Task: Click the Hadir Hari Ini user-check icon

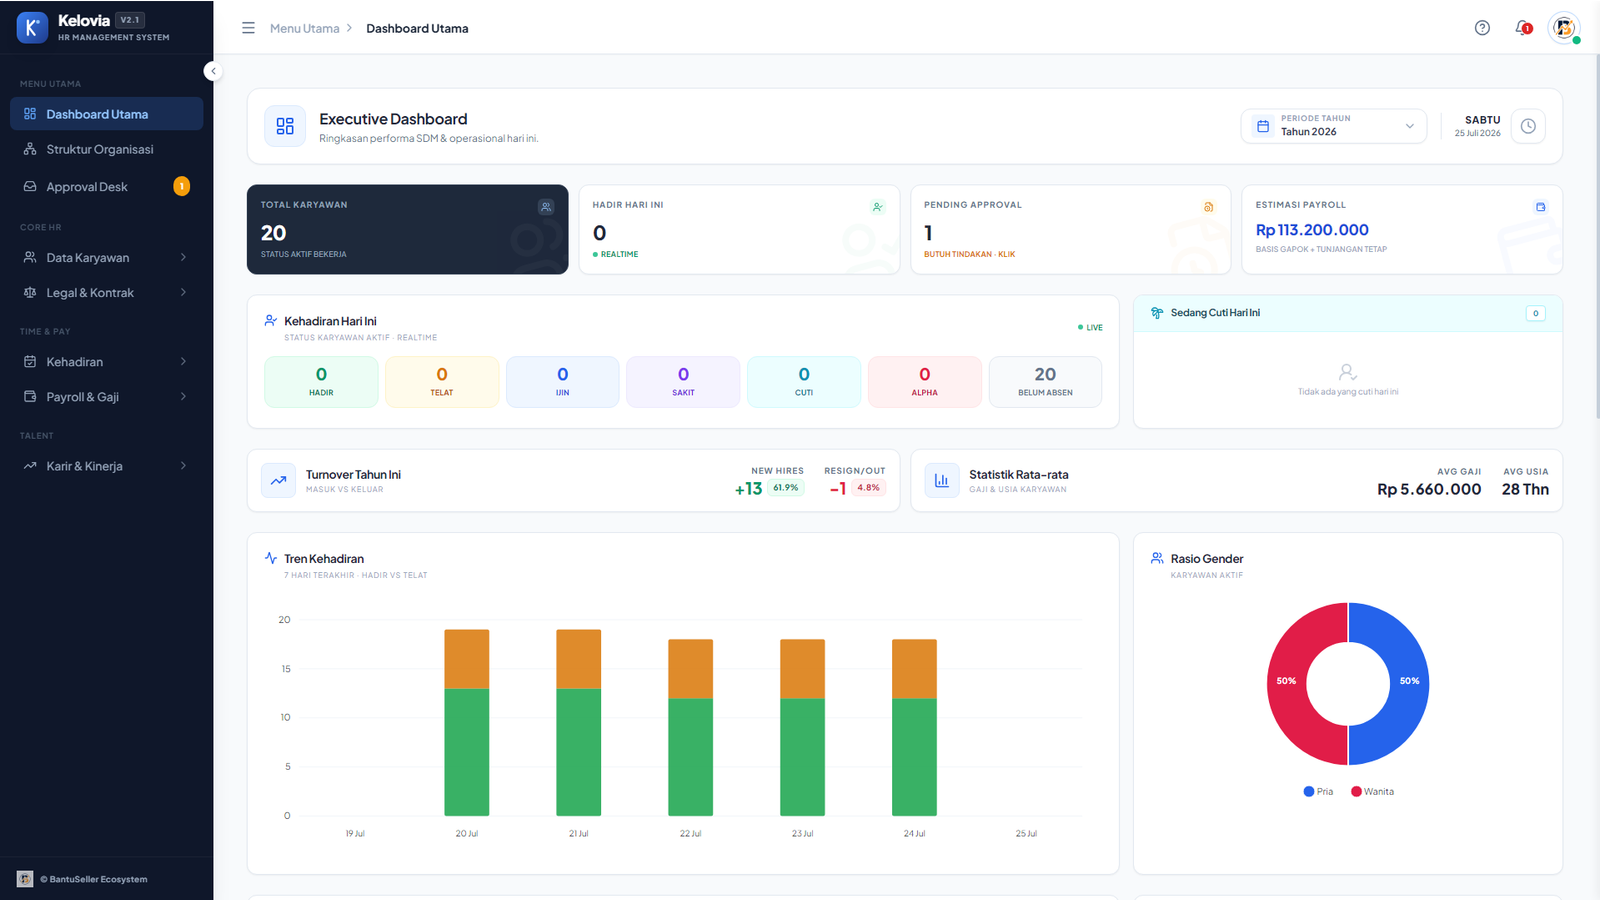Action: coord(877,207)
